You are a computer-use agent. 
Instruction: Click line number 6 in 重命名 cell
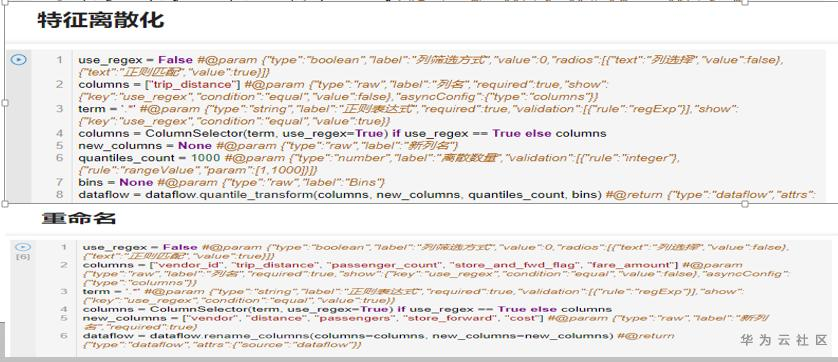pyautogui.click(x=64, y=336)
